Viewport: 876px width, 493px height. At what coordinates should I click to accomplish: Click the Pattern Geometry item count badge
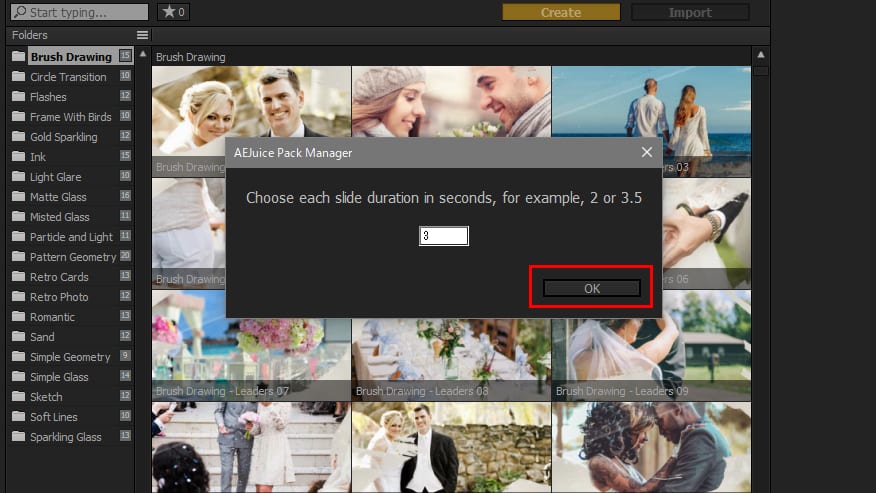[125, 255]
